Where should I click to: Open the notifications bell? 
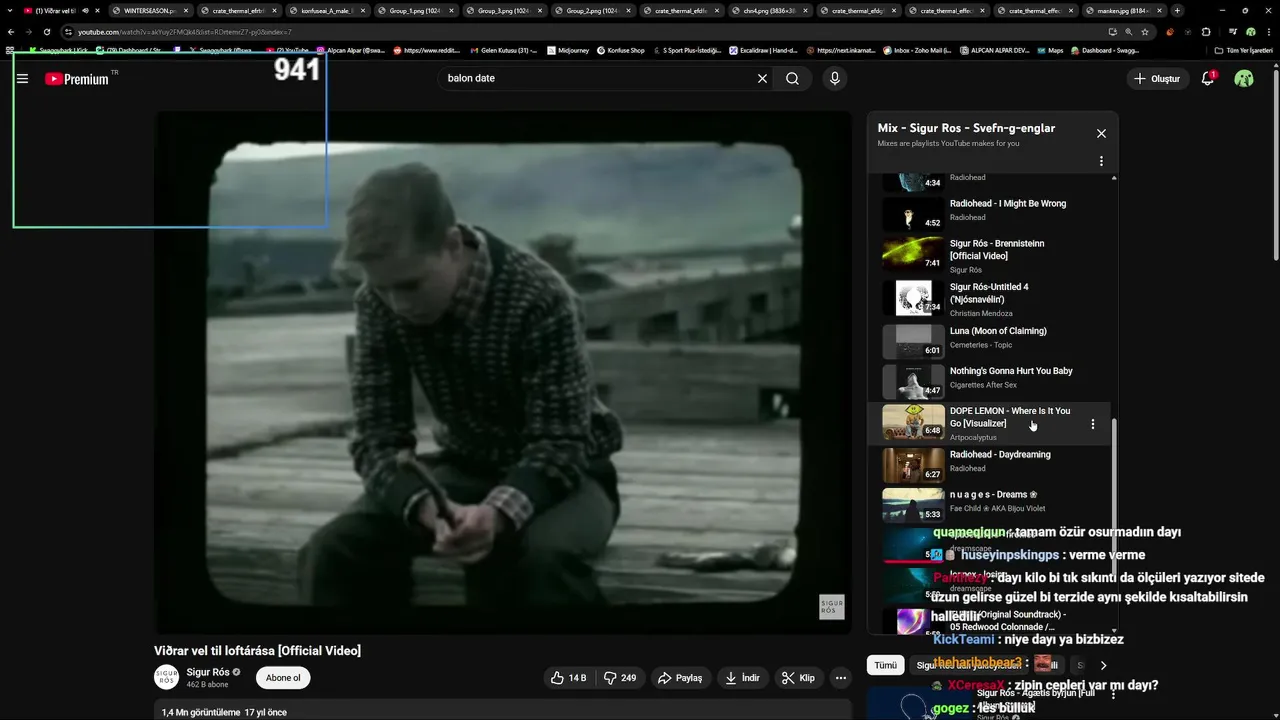click(x=1208, y=78)
